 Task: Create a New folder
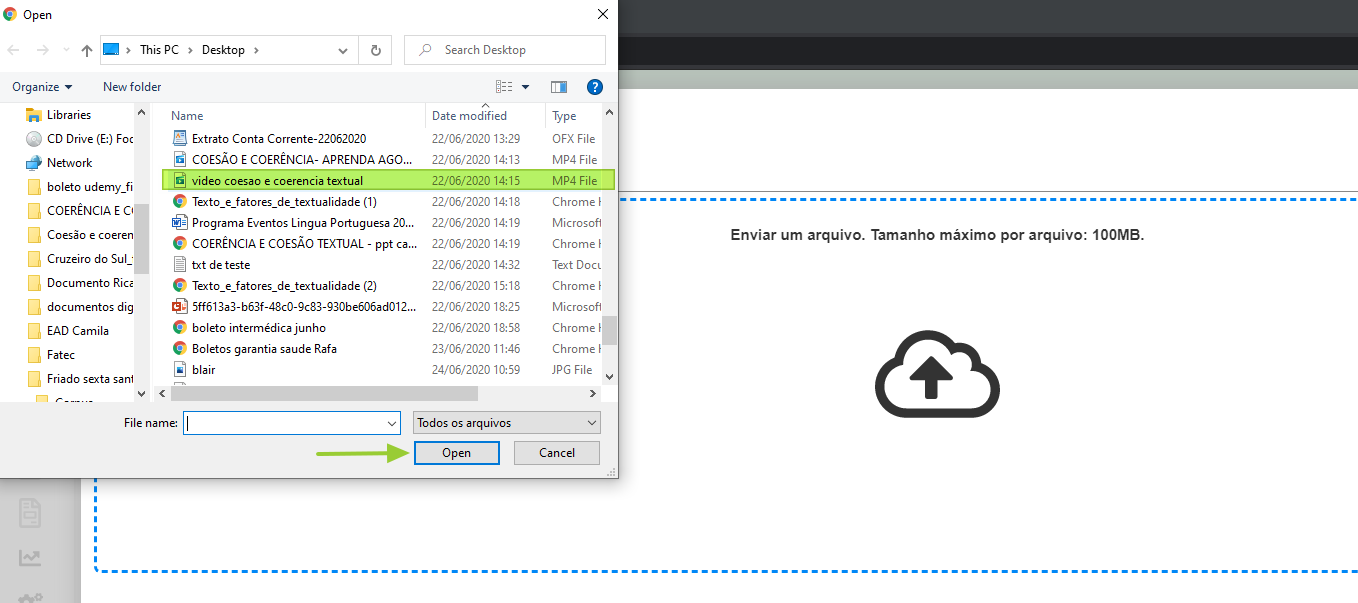[132, 87]
